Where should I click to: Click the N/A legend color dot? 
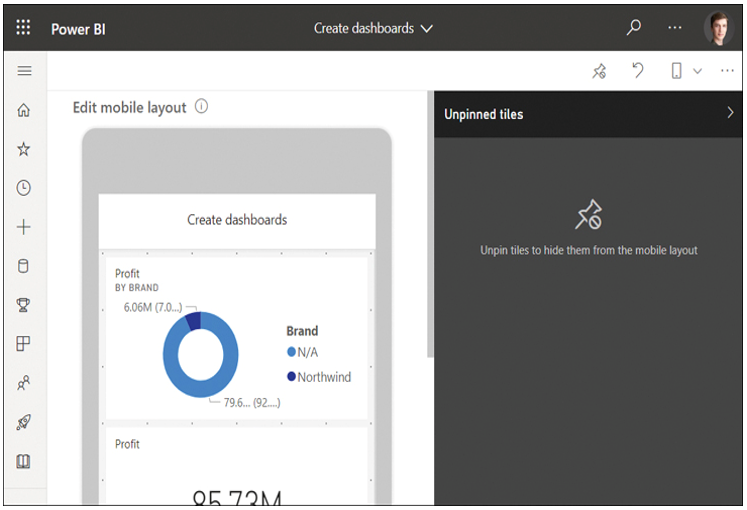tap(291, 352)
